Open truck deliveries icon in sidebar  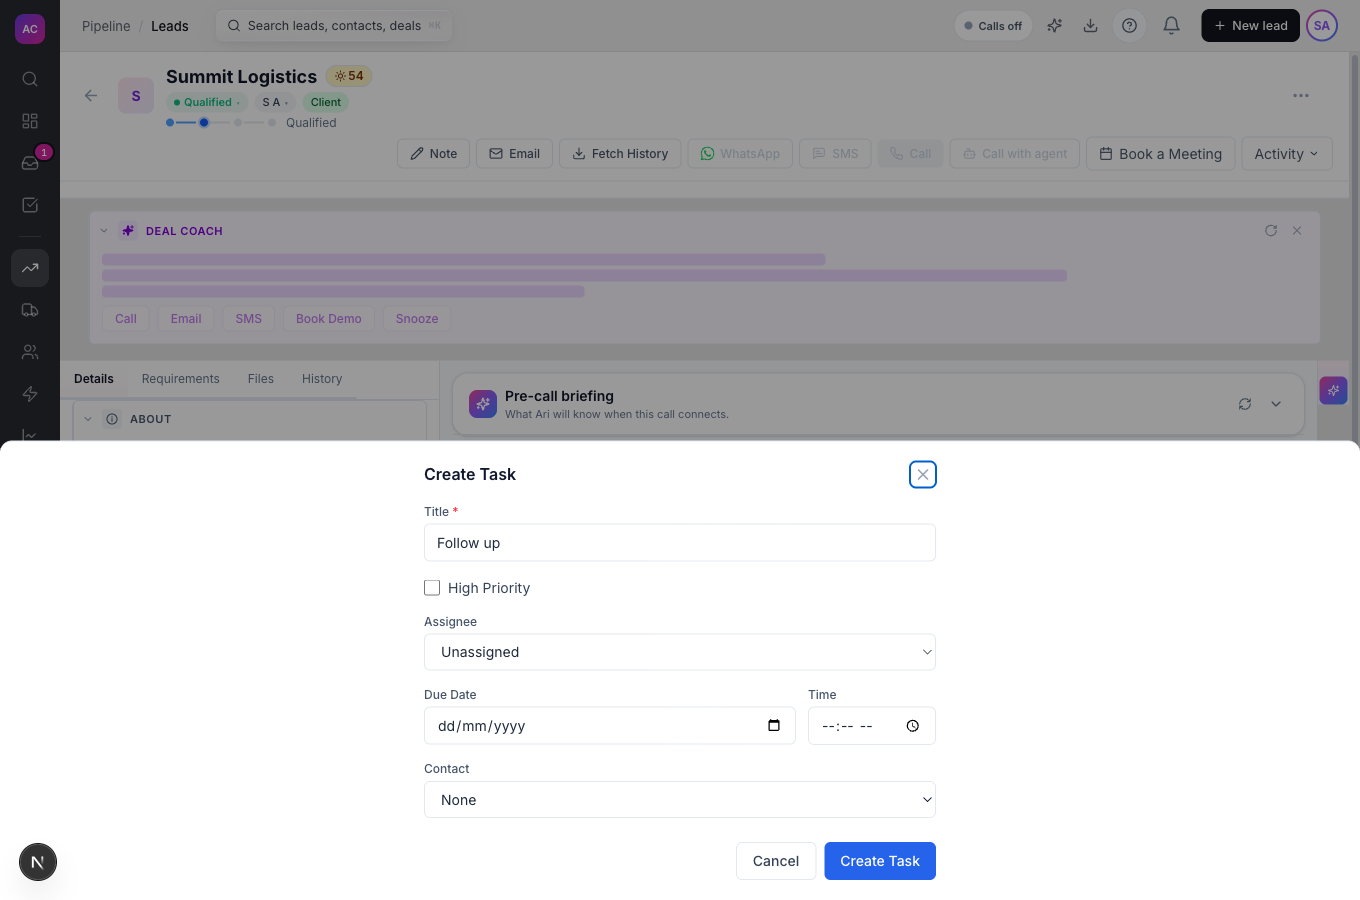click(x=30, y=310)
